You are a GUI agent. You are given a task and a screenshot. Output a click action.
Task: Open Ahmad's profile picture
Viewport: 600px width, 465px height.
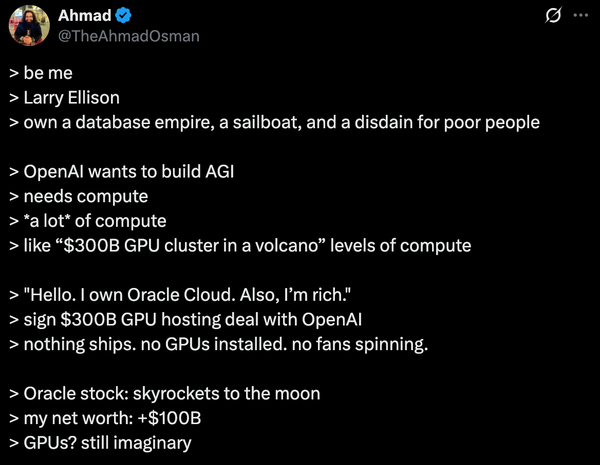click(x=29, y=26)
